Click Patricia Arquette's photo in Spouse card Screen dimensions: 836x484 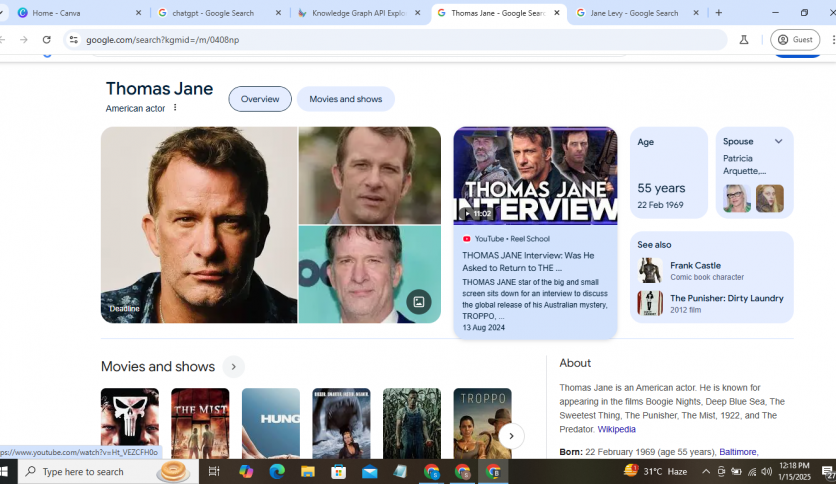[737, 198]
